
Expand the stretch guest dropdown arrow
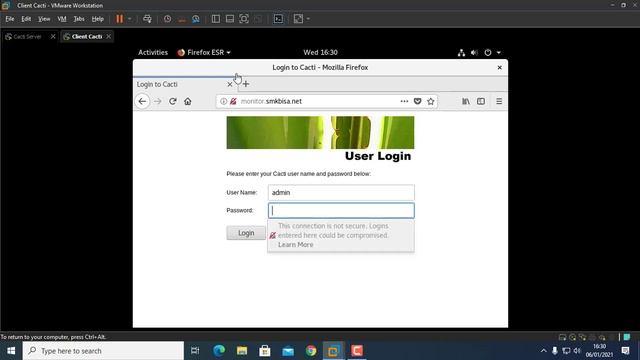[308, 19]
